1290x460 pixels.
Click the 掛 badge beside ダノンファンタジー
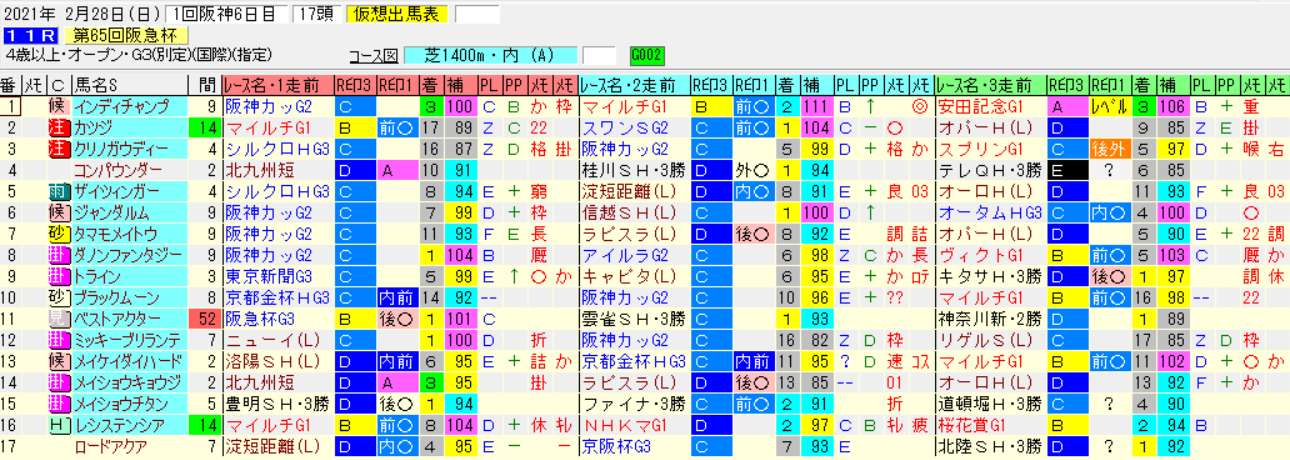57,254
